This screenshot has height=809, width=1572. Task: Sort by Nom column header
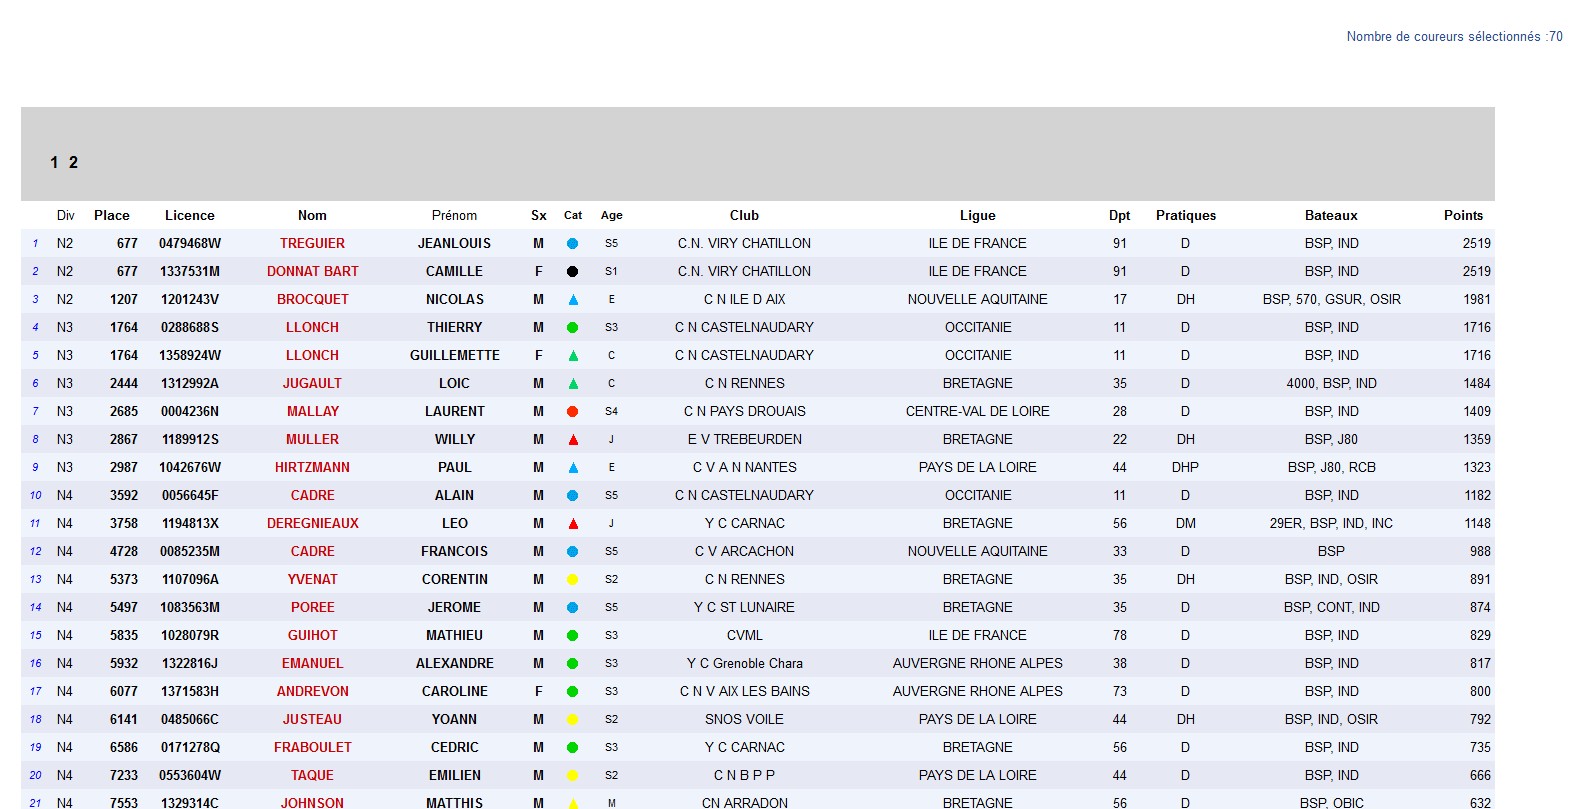point(312,215)
